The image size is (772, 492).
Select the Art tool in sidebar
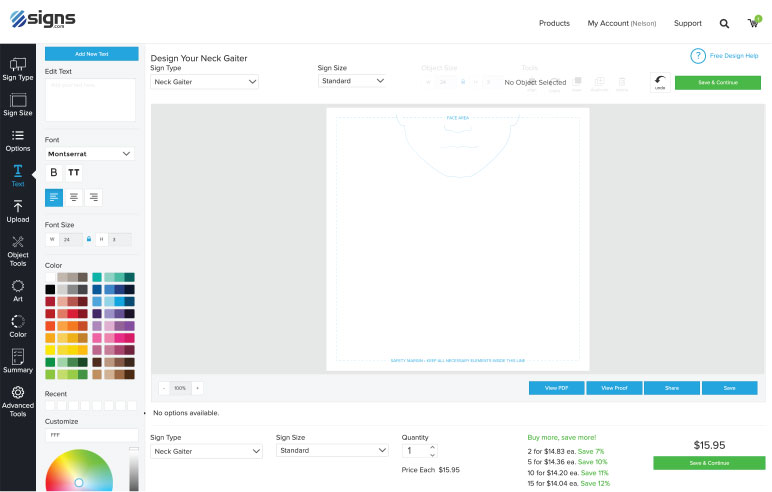(x=18, y=290)
